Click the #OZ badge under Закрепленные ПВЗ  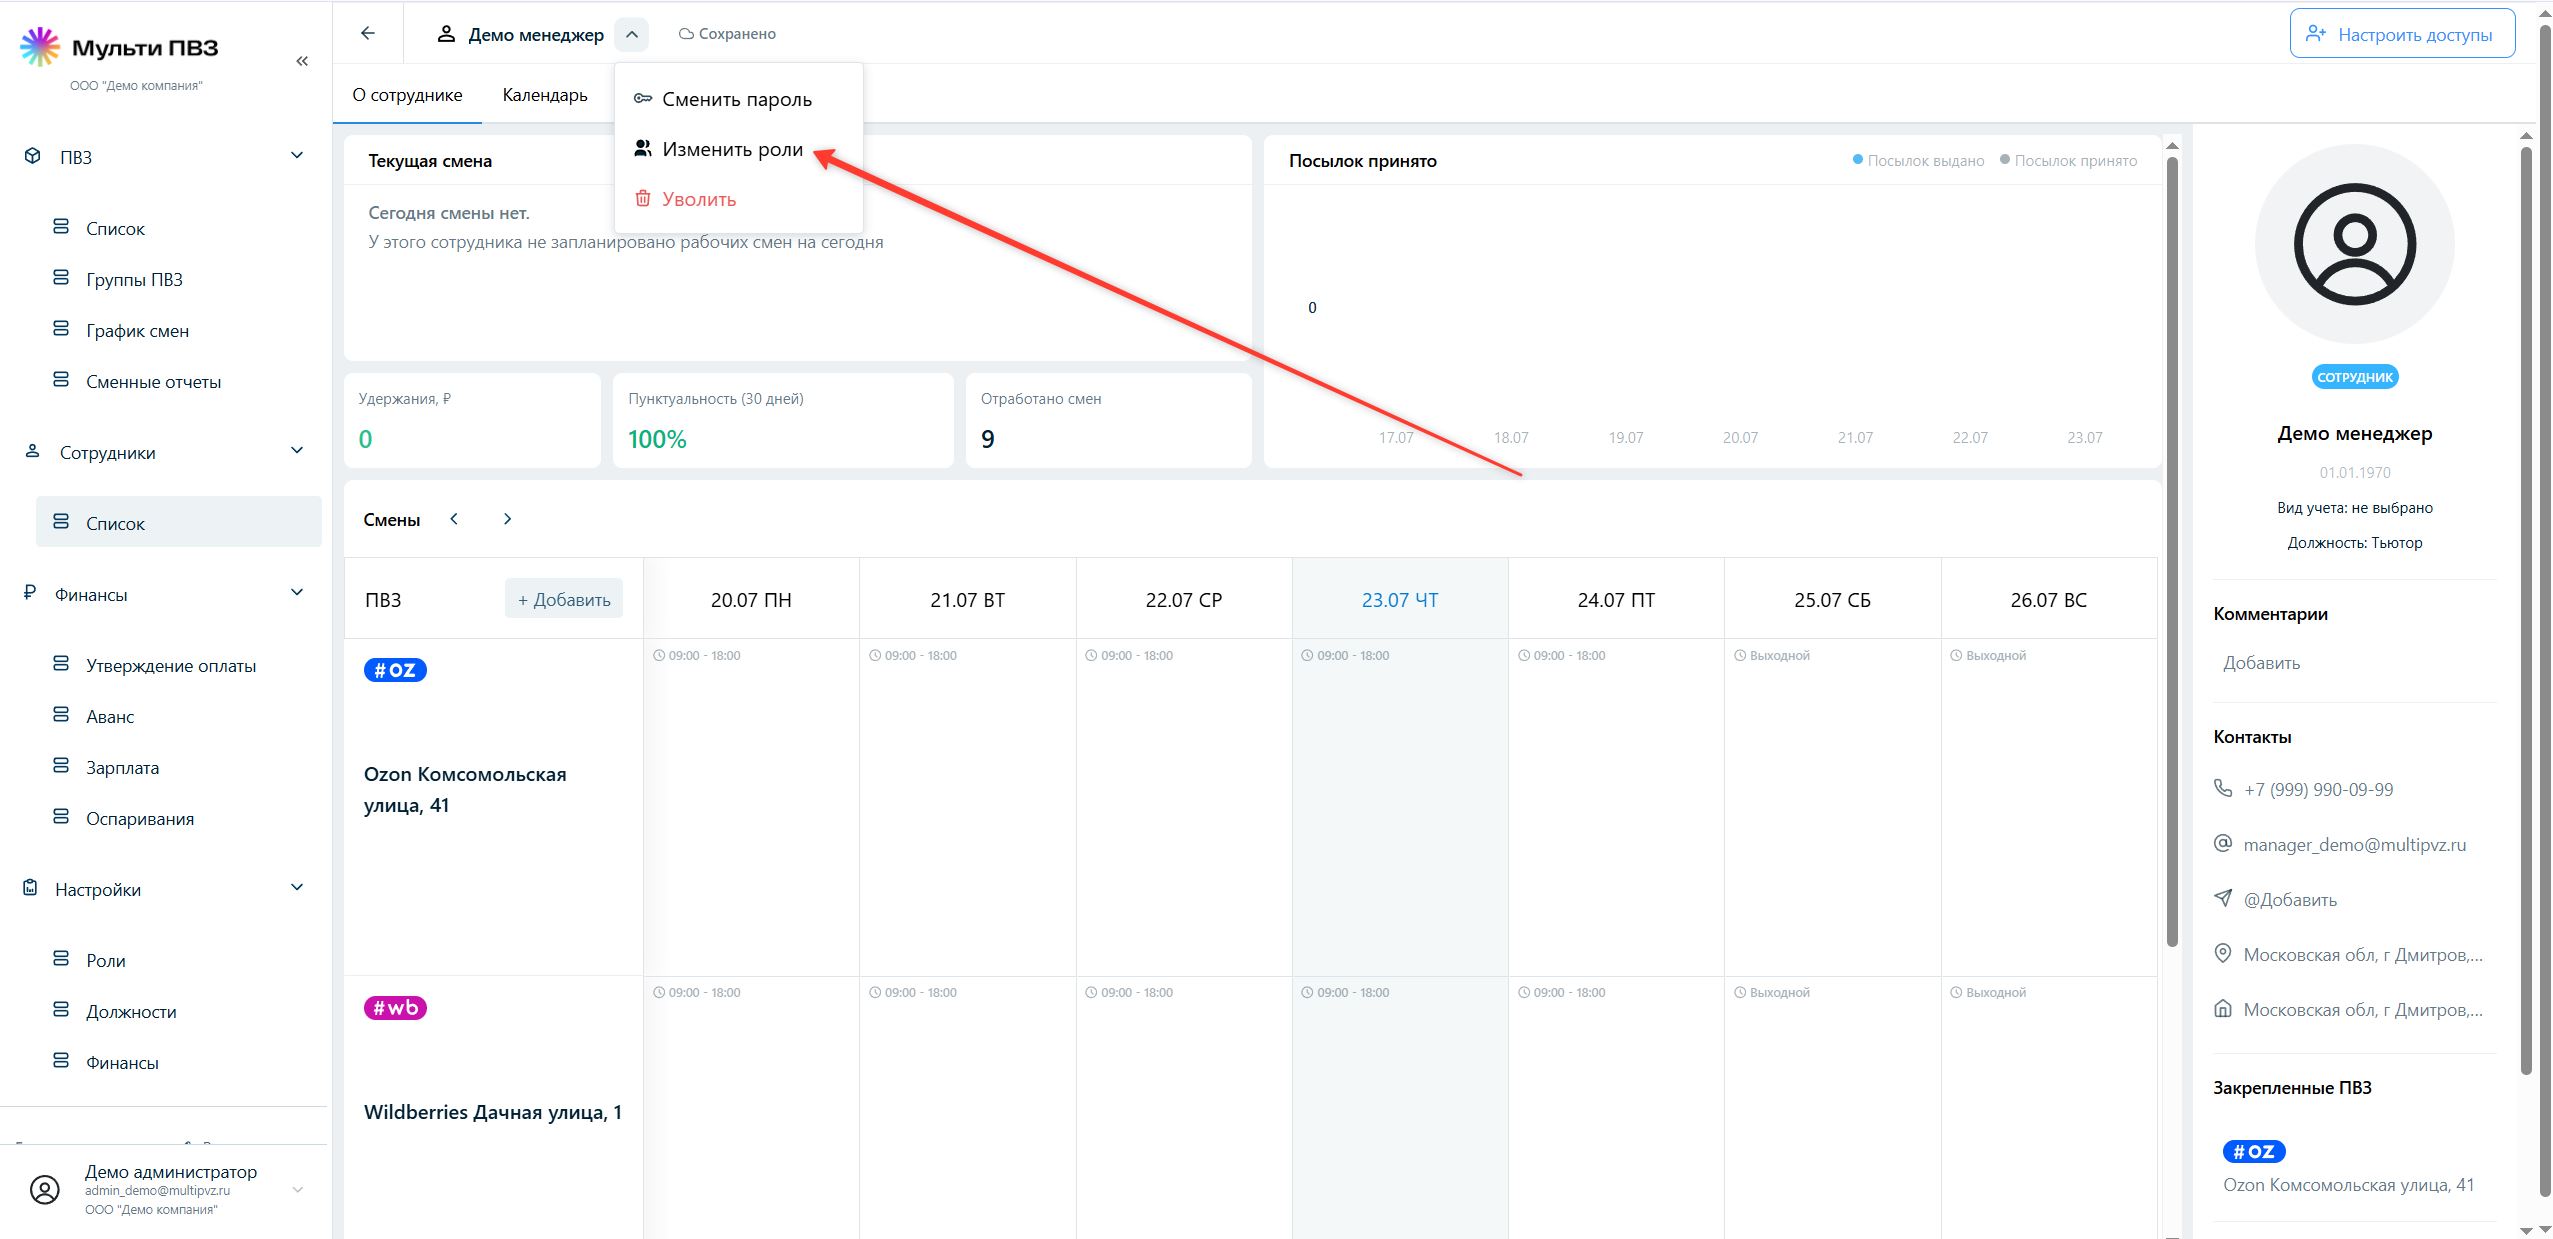pyautogui.click(x=2254, y=1152)
